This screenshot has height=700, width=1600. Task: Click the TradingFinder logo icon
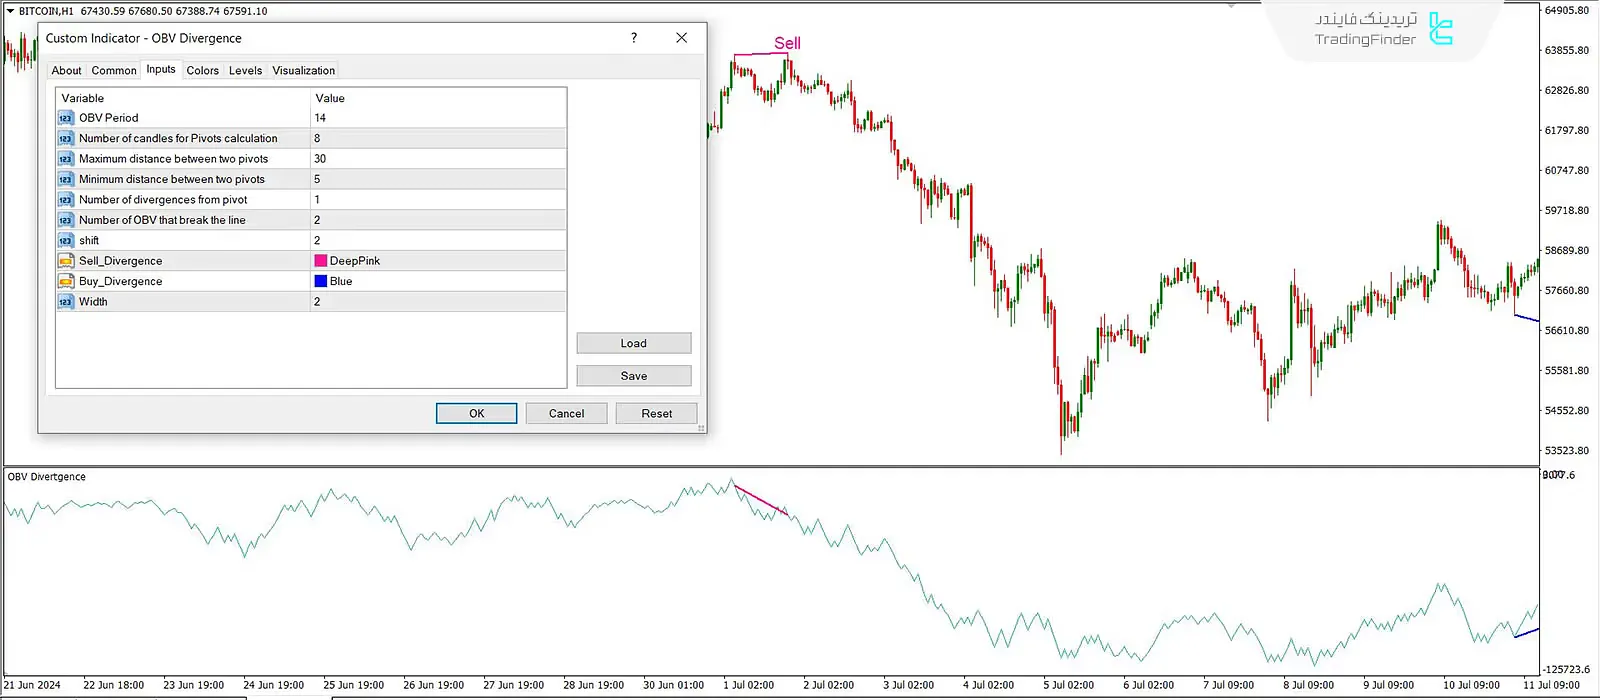click(1440, 29)
